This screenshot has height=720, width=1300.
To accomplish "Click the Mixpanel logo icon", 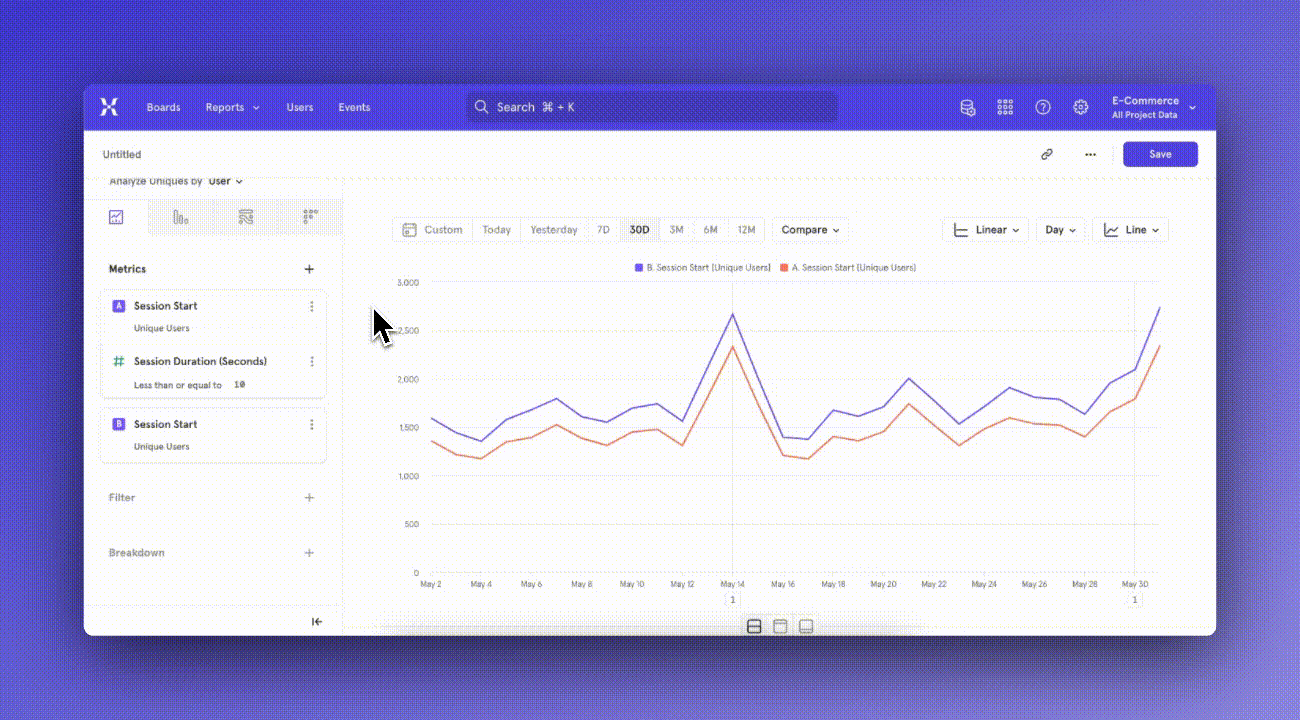I will tap(109, 107).
